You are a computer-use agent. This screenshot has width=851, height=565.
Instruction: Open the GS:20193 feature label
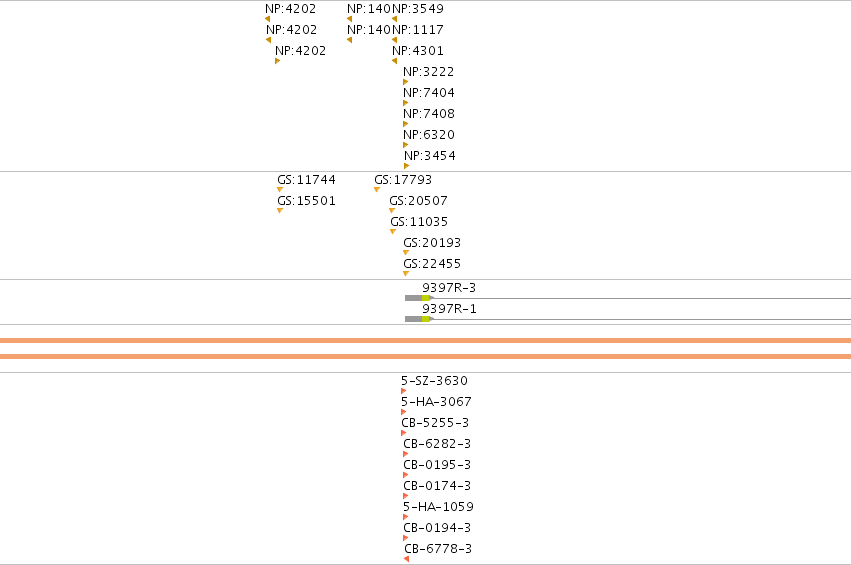[x=432, y=243]
